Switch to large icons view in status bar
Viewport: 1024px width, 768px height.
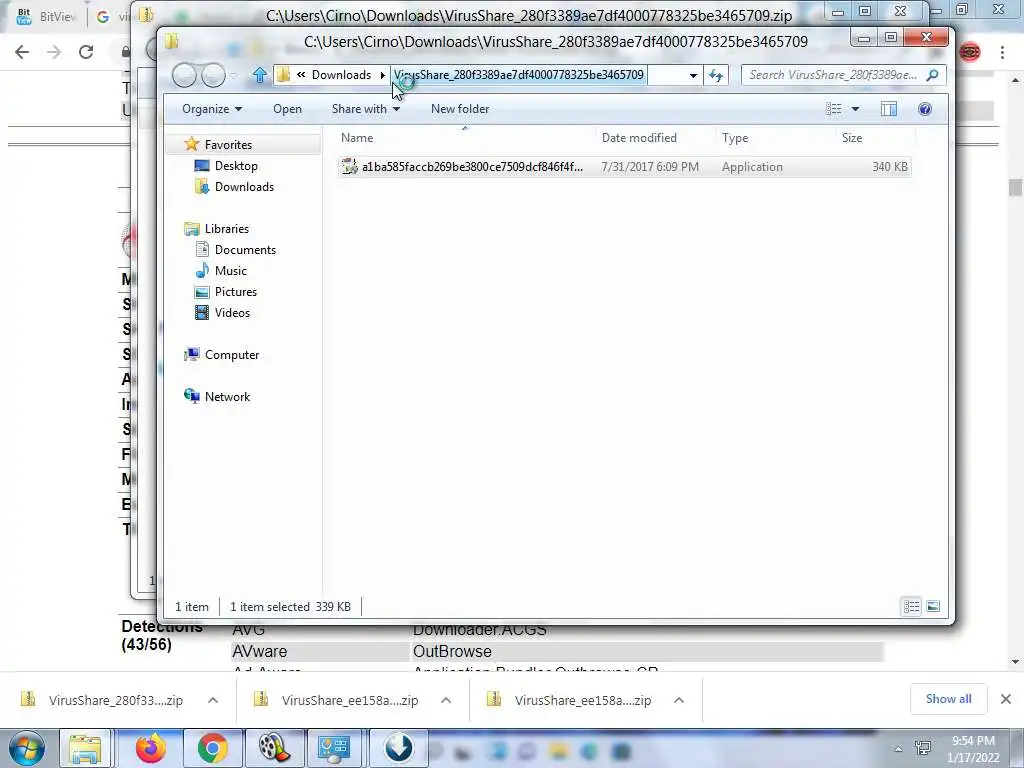[x=933, y=607]
